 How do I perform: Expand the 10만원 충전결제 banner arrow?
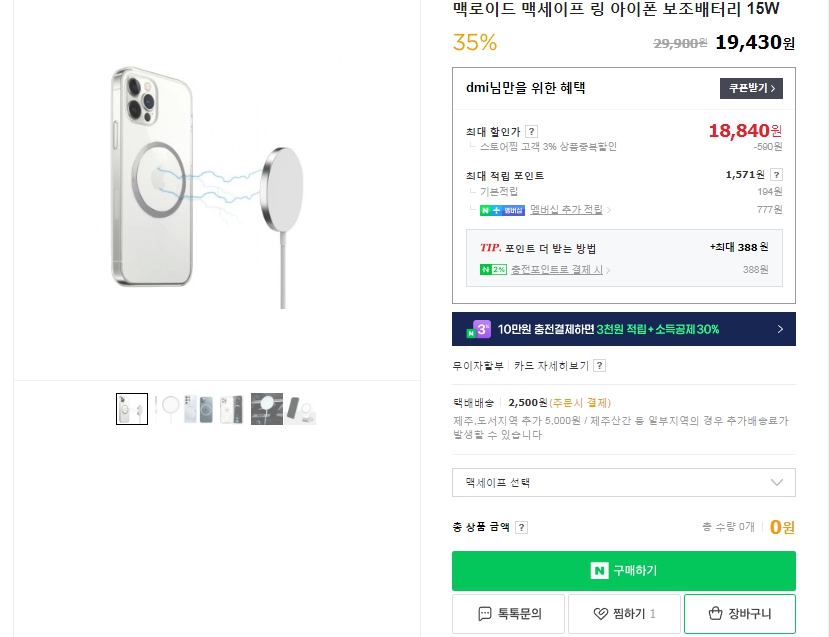780,329
